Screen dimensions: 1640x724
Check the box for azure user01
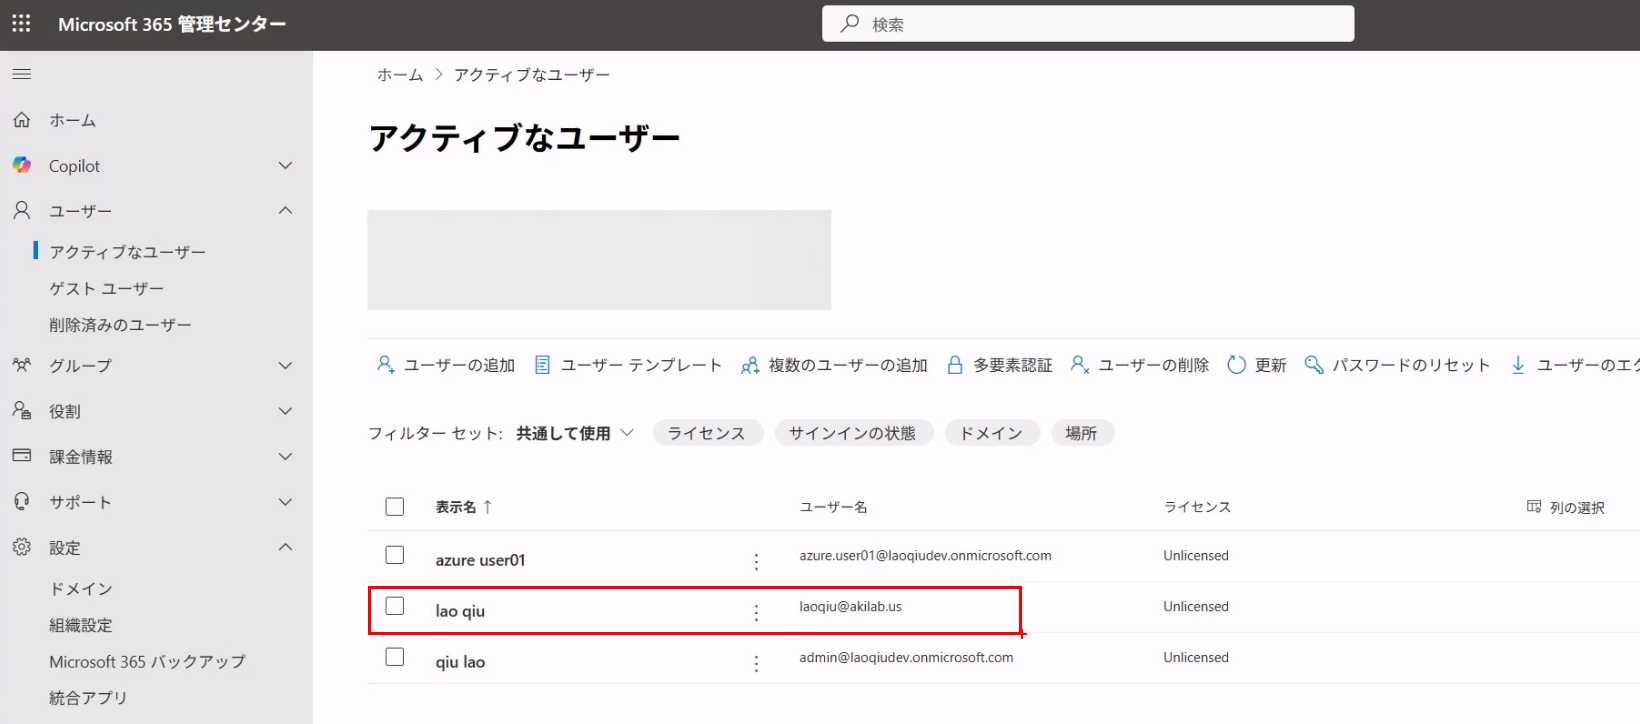click(x=395, y=555)
